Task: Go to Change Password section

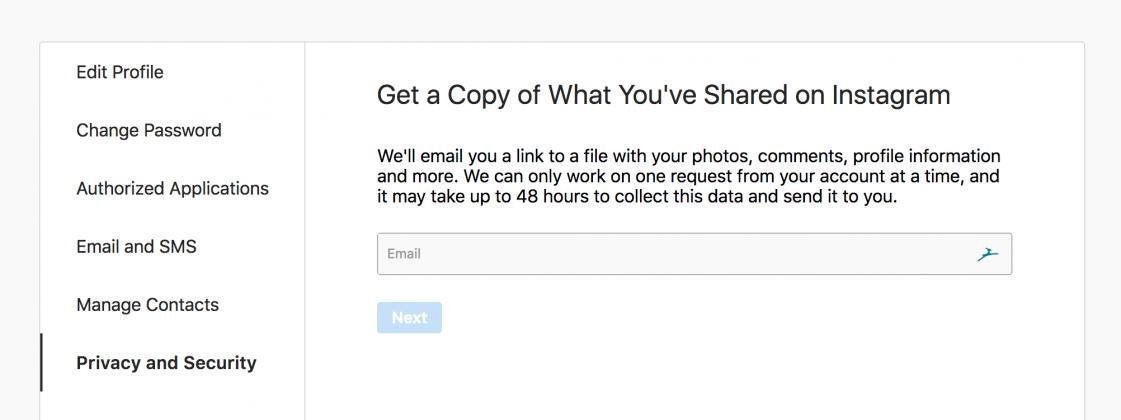Action: 149,130
